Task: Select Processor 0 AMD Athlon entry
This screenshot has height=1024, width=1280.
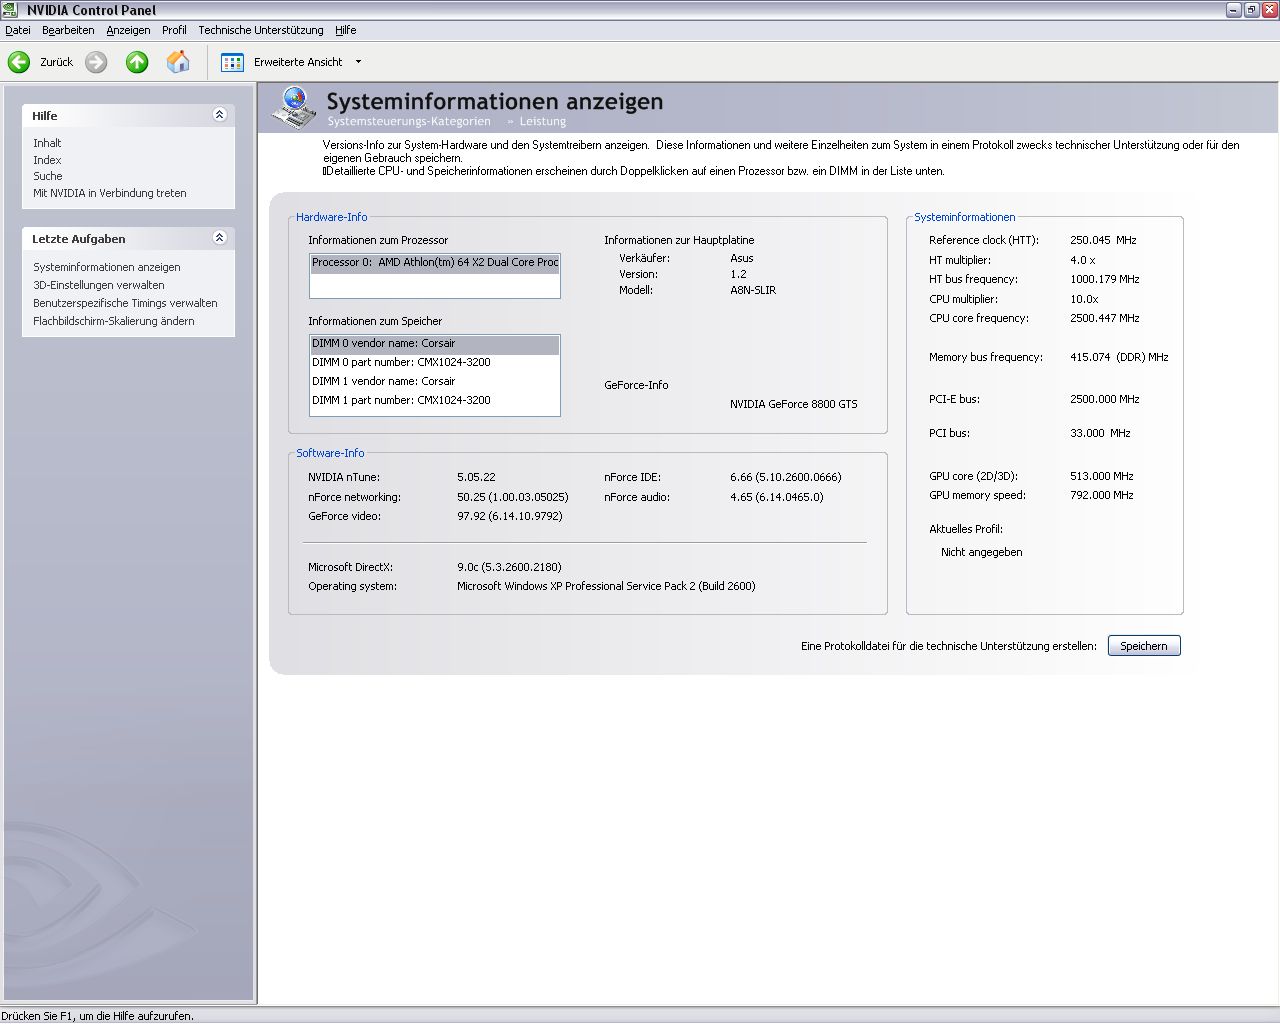Action: [x=435, y=262]
